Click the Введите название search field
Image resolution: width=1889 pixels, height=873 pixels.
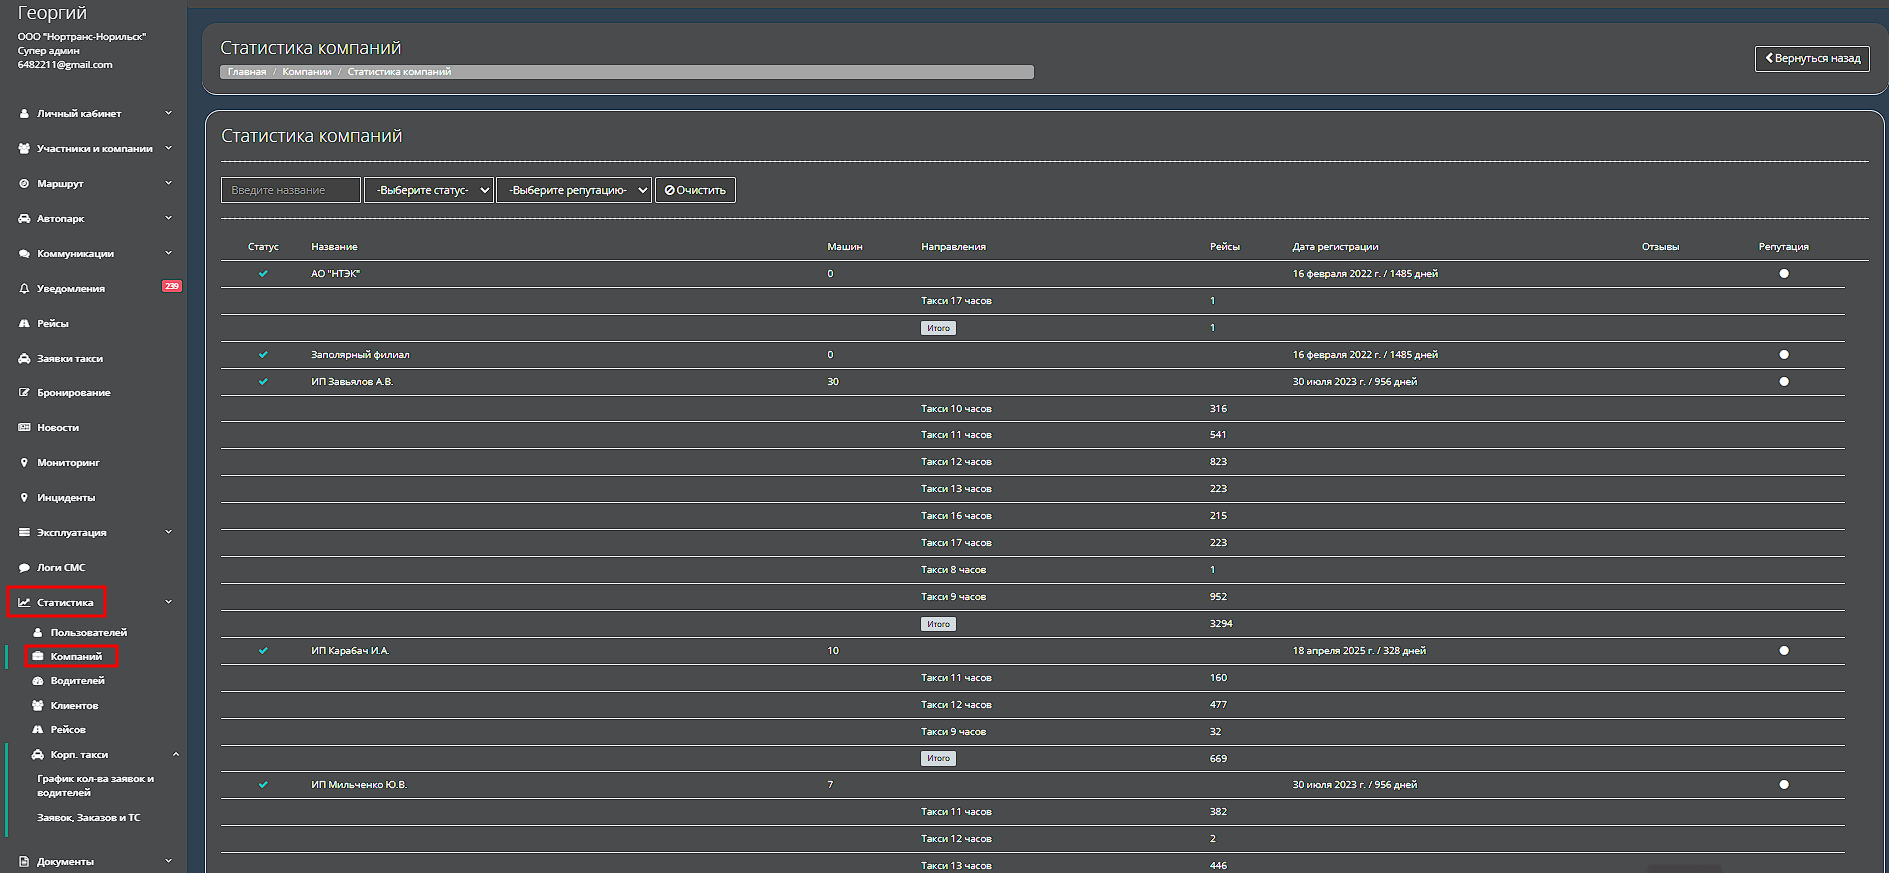click(x=290, y=190)
